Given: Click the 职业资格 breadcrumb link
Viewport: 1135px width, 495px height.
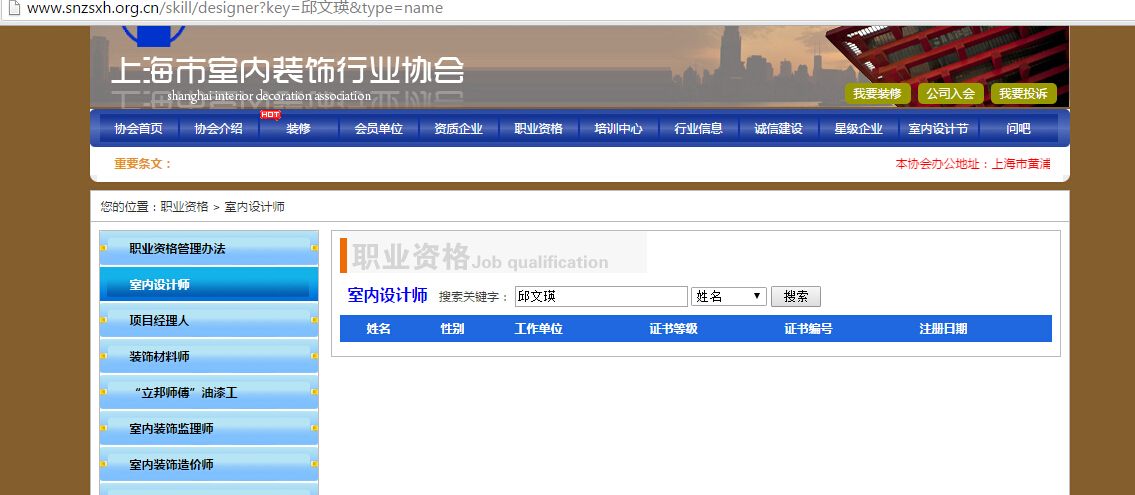Looking at the screenshot, I should coord(184,207).
